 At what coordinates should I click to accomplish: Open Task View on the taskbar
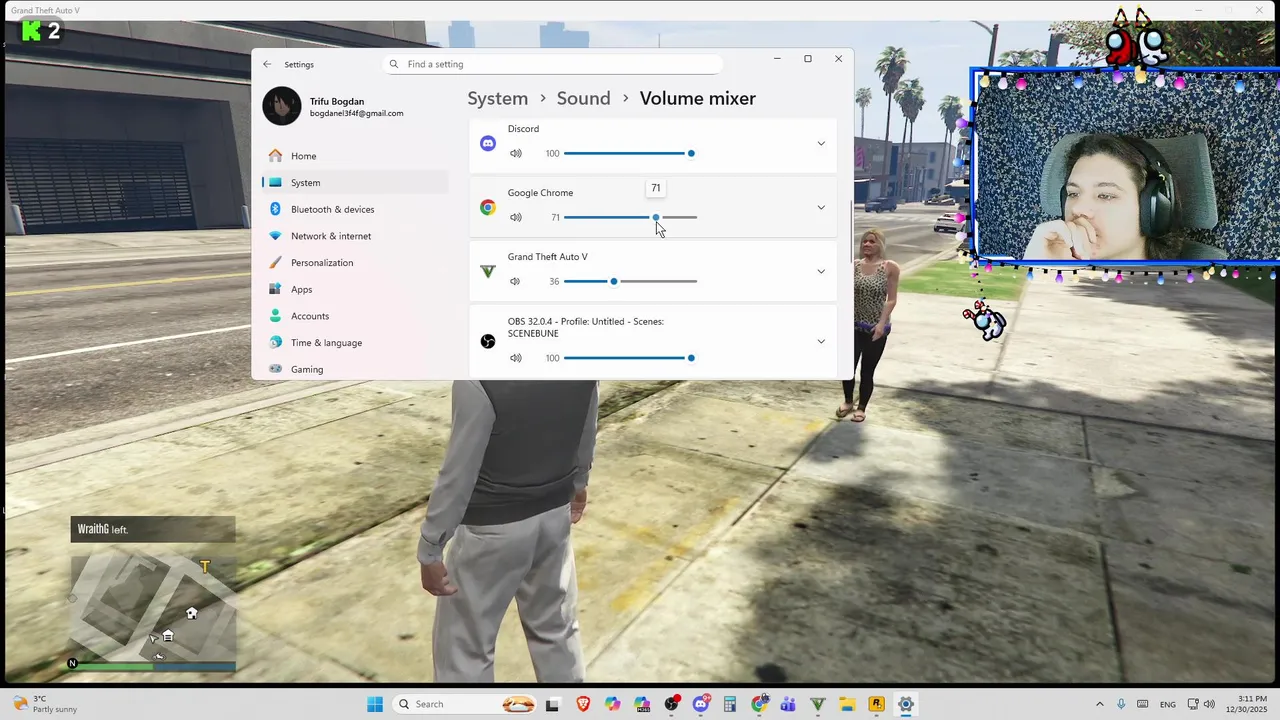tap(552, 704)
